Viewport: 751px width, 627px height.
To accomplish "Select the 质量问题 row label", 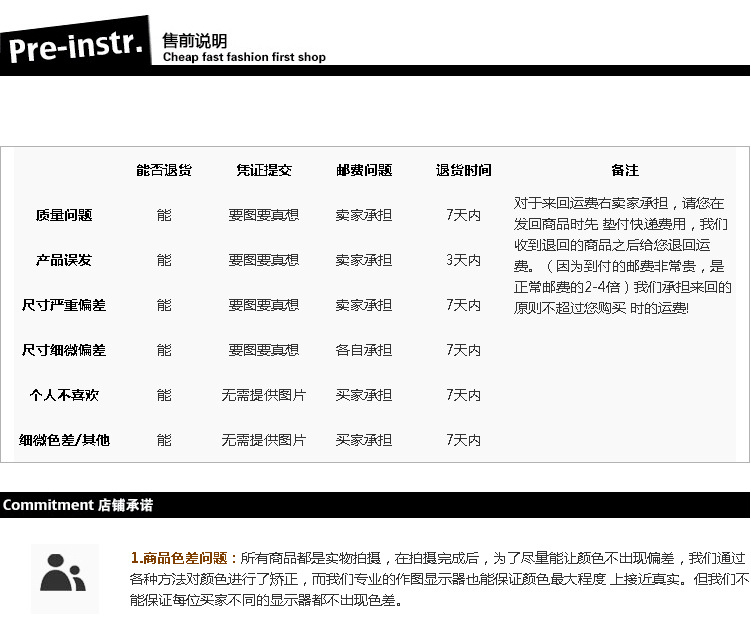I will pos(64,215).
